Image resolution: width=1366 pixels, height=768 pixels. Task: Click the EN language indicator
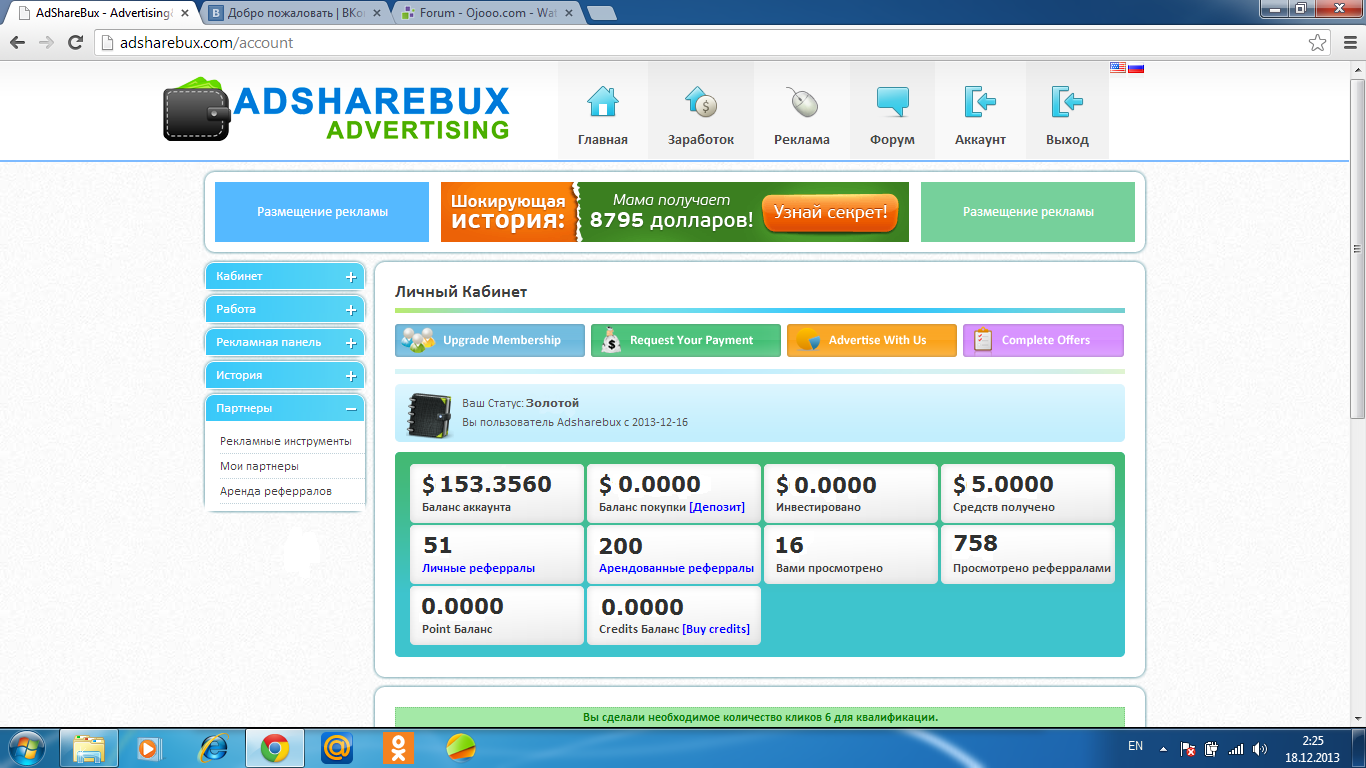tap(1135, 746)
